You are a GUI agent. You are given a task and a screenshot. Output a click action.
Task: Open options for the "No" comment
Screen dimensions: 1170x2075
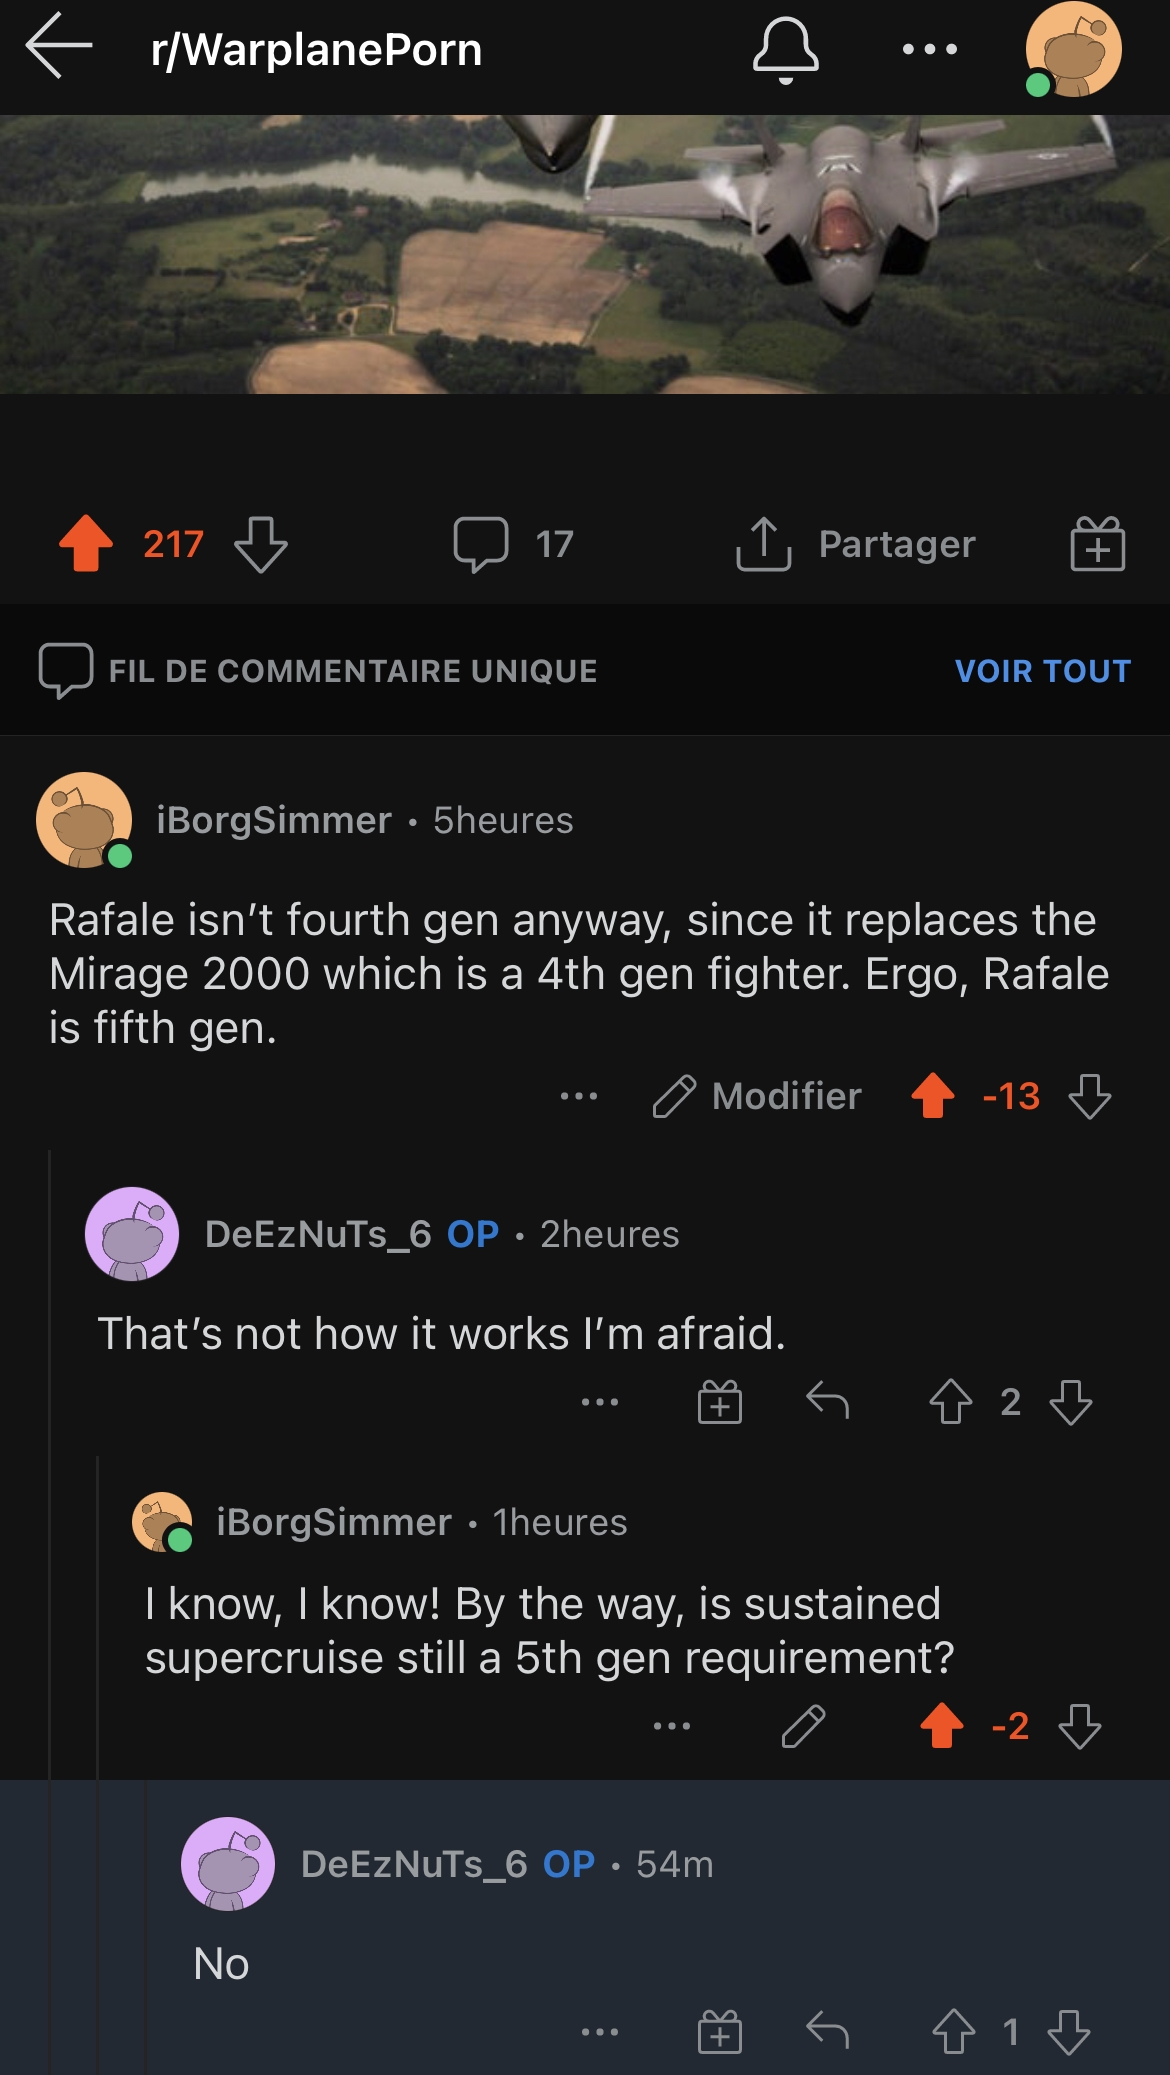coord(600,2032)
